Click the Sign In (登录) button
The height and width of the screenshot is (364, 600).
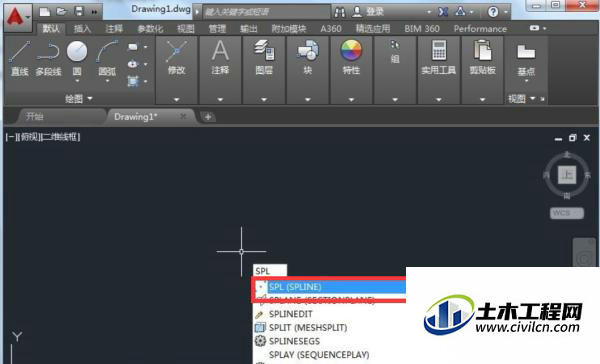pos(368,12)
